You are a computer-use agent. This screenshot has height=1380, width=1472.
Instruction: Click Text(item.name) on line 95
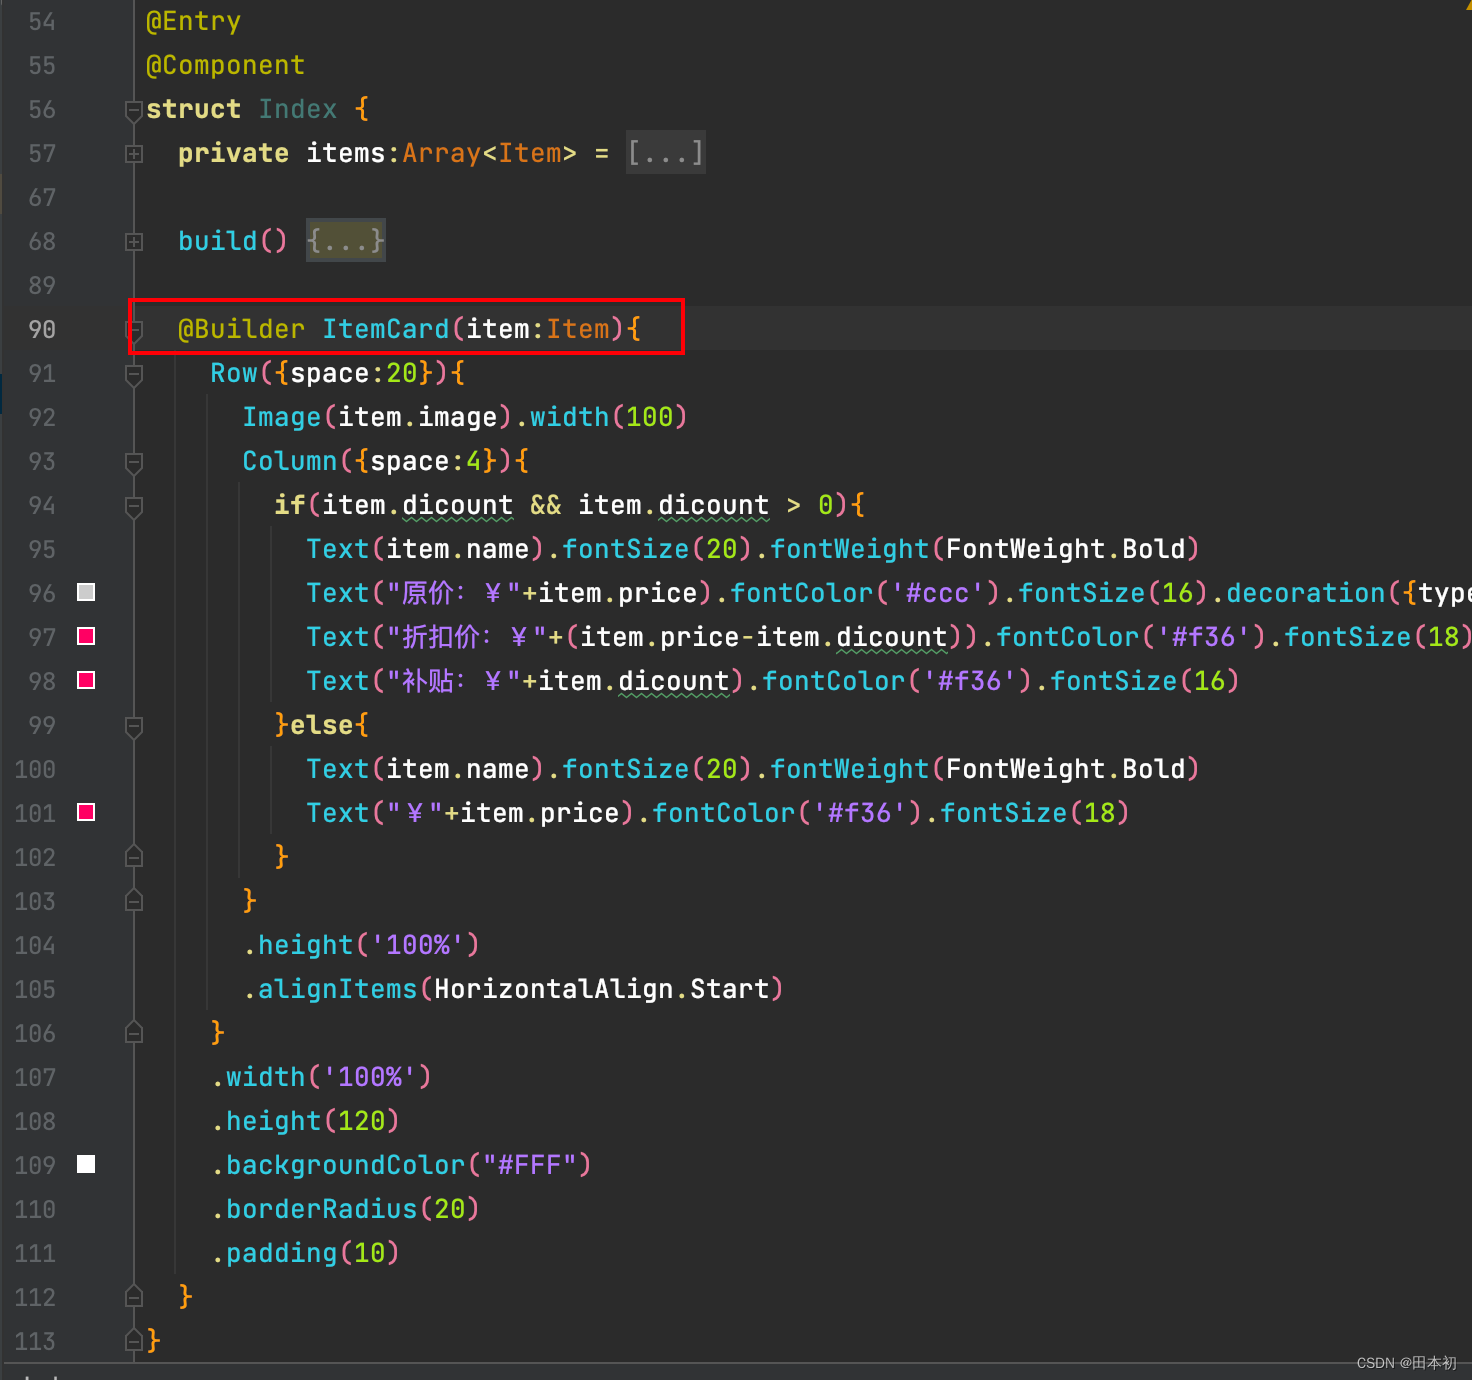coord(426,550)
